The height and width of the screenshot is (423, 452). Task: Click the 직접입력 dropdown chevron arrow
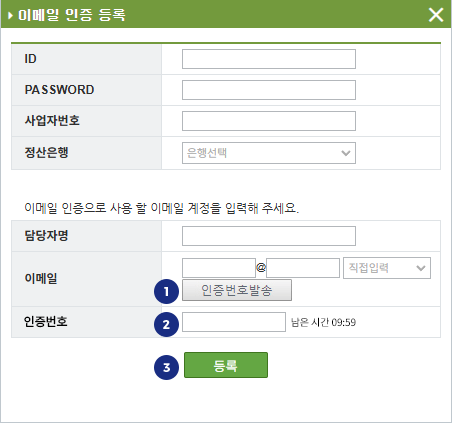pos(421,268)
